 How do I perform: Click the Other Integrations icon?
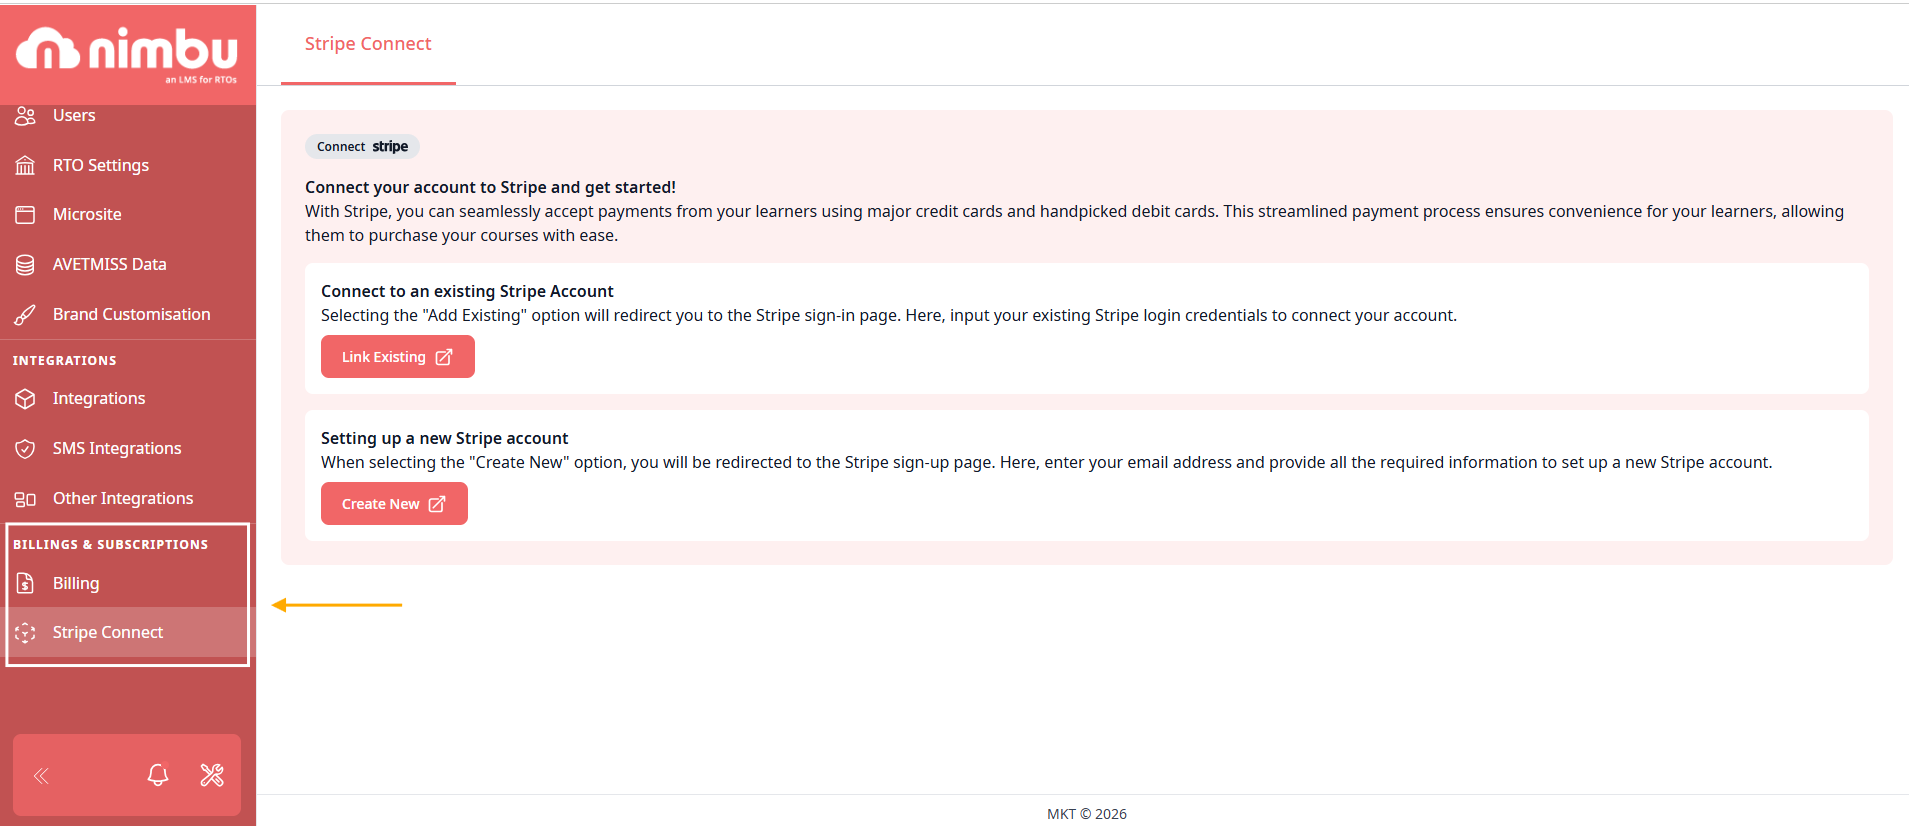point(25,499)
